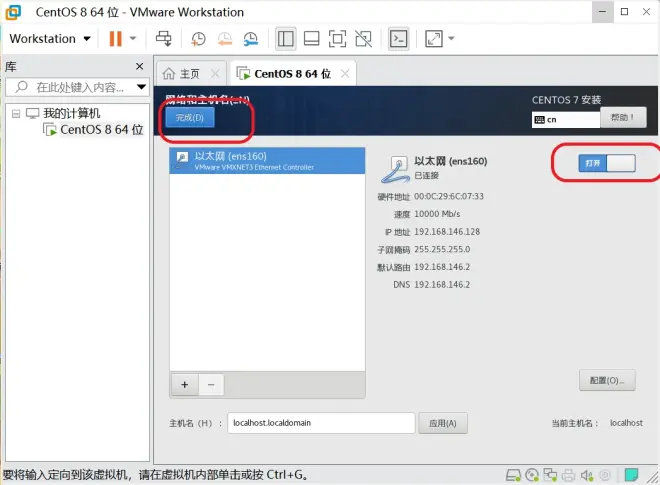
Task: Click the printer status icon
Action: click(568, 475)
